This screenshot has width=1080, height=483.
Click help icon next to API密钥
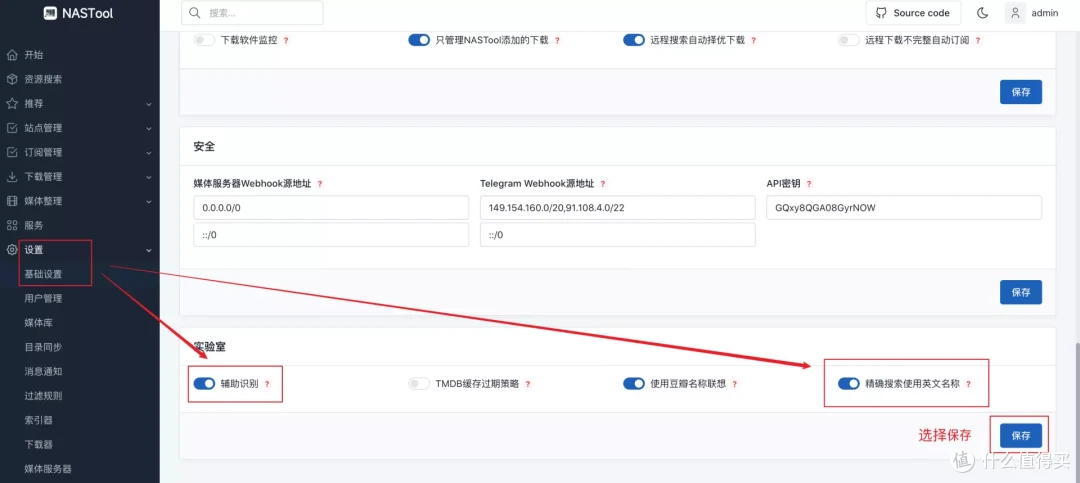(809, 184)
